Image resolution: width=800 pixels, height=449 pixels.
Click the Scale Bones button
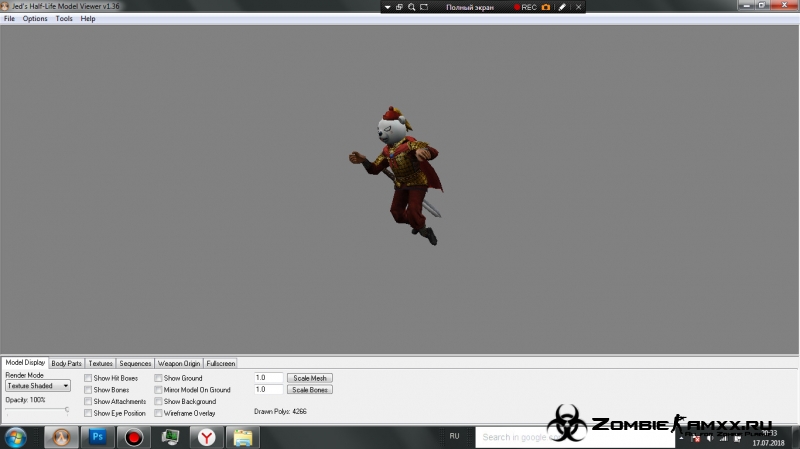pyautogui.click(x=310, y=390)
